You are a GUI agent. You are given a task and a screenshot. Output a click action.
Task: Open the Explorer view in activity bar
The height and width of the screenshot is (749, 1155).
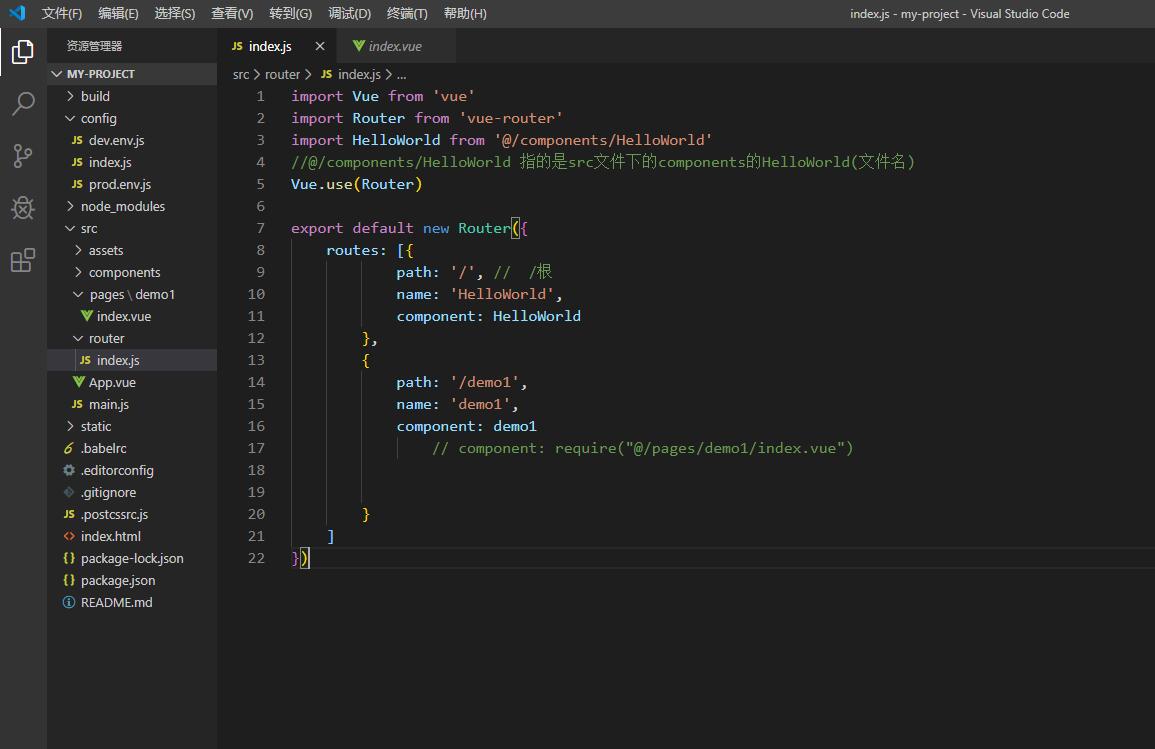(23, 52)
